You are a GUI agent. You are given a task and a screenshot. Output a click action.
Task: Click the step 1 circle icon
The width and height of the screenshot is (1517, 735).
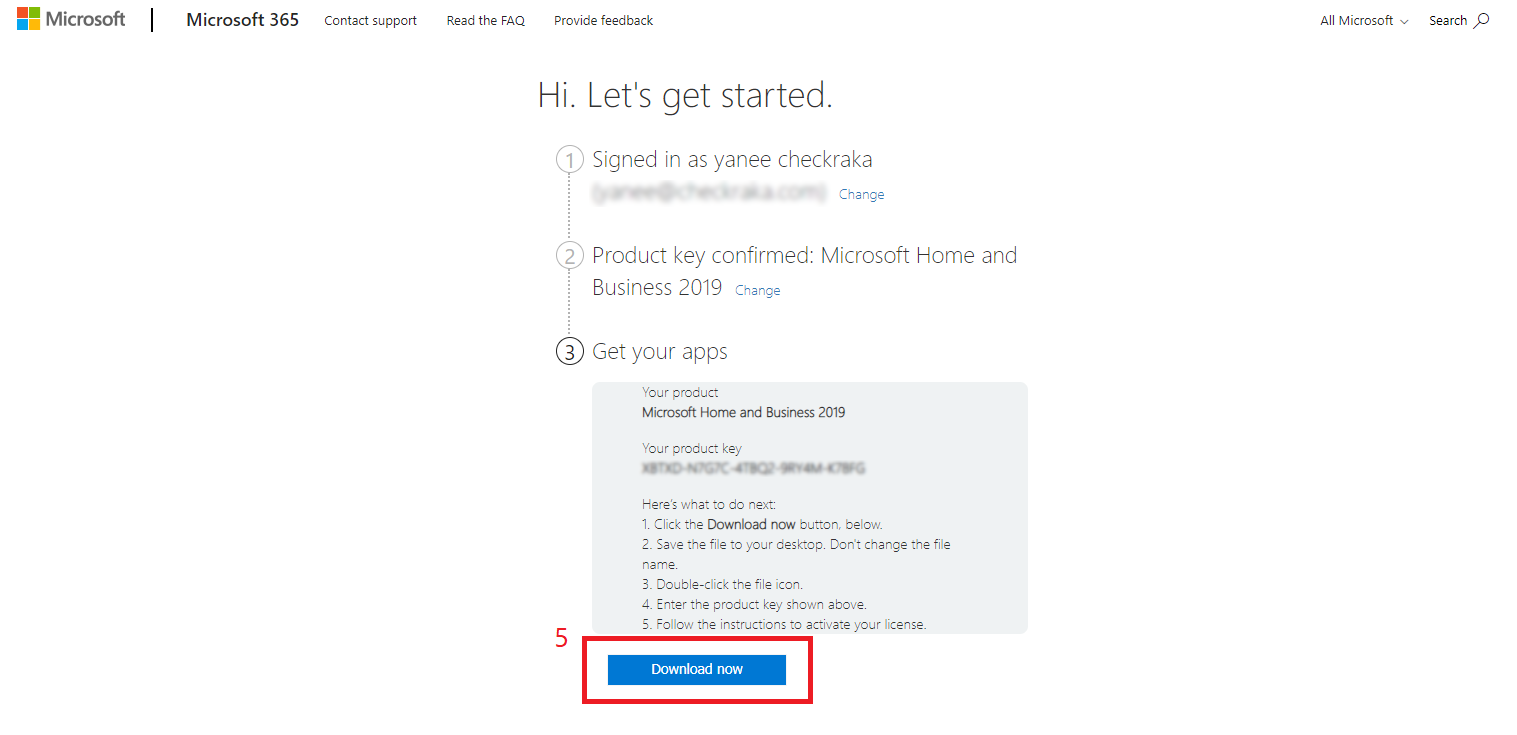click(x=569, y=160)
